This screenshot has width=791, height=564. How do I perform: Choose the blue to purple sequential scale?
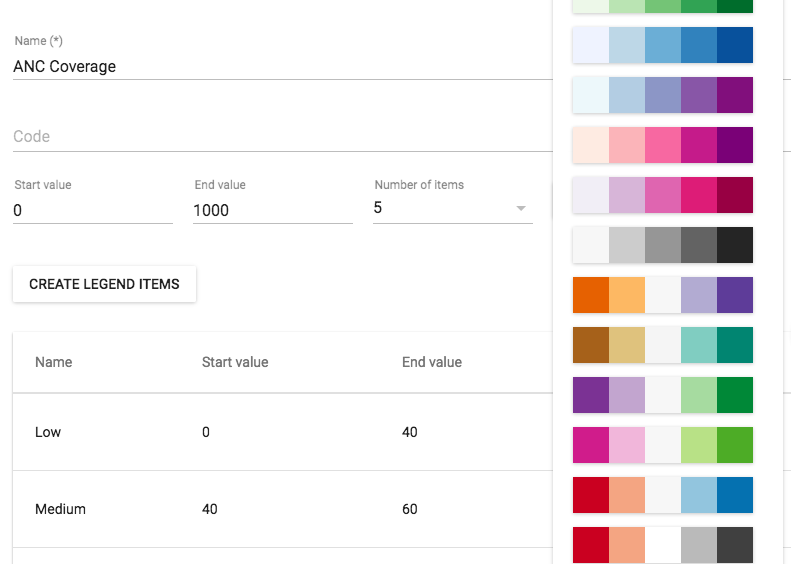(x=662, y=95)
